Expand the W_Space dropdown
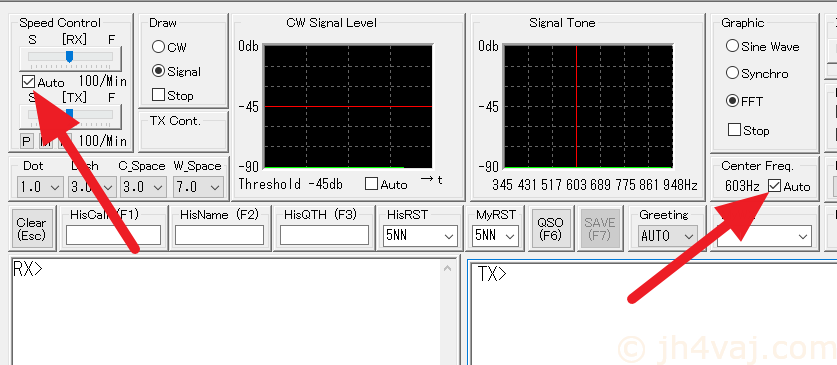This screenshot has width=837, height=365. tap(199, 187)
